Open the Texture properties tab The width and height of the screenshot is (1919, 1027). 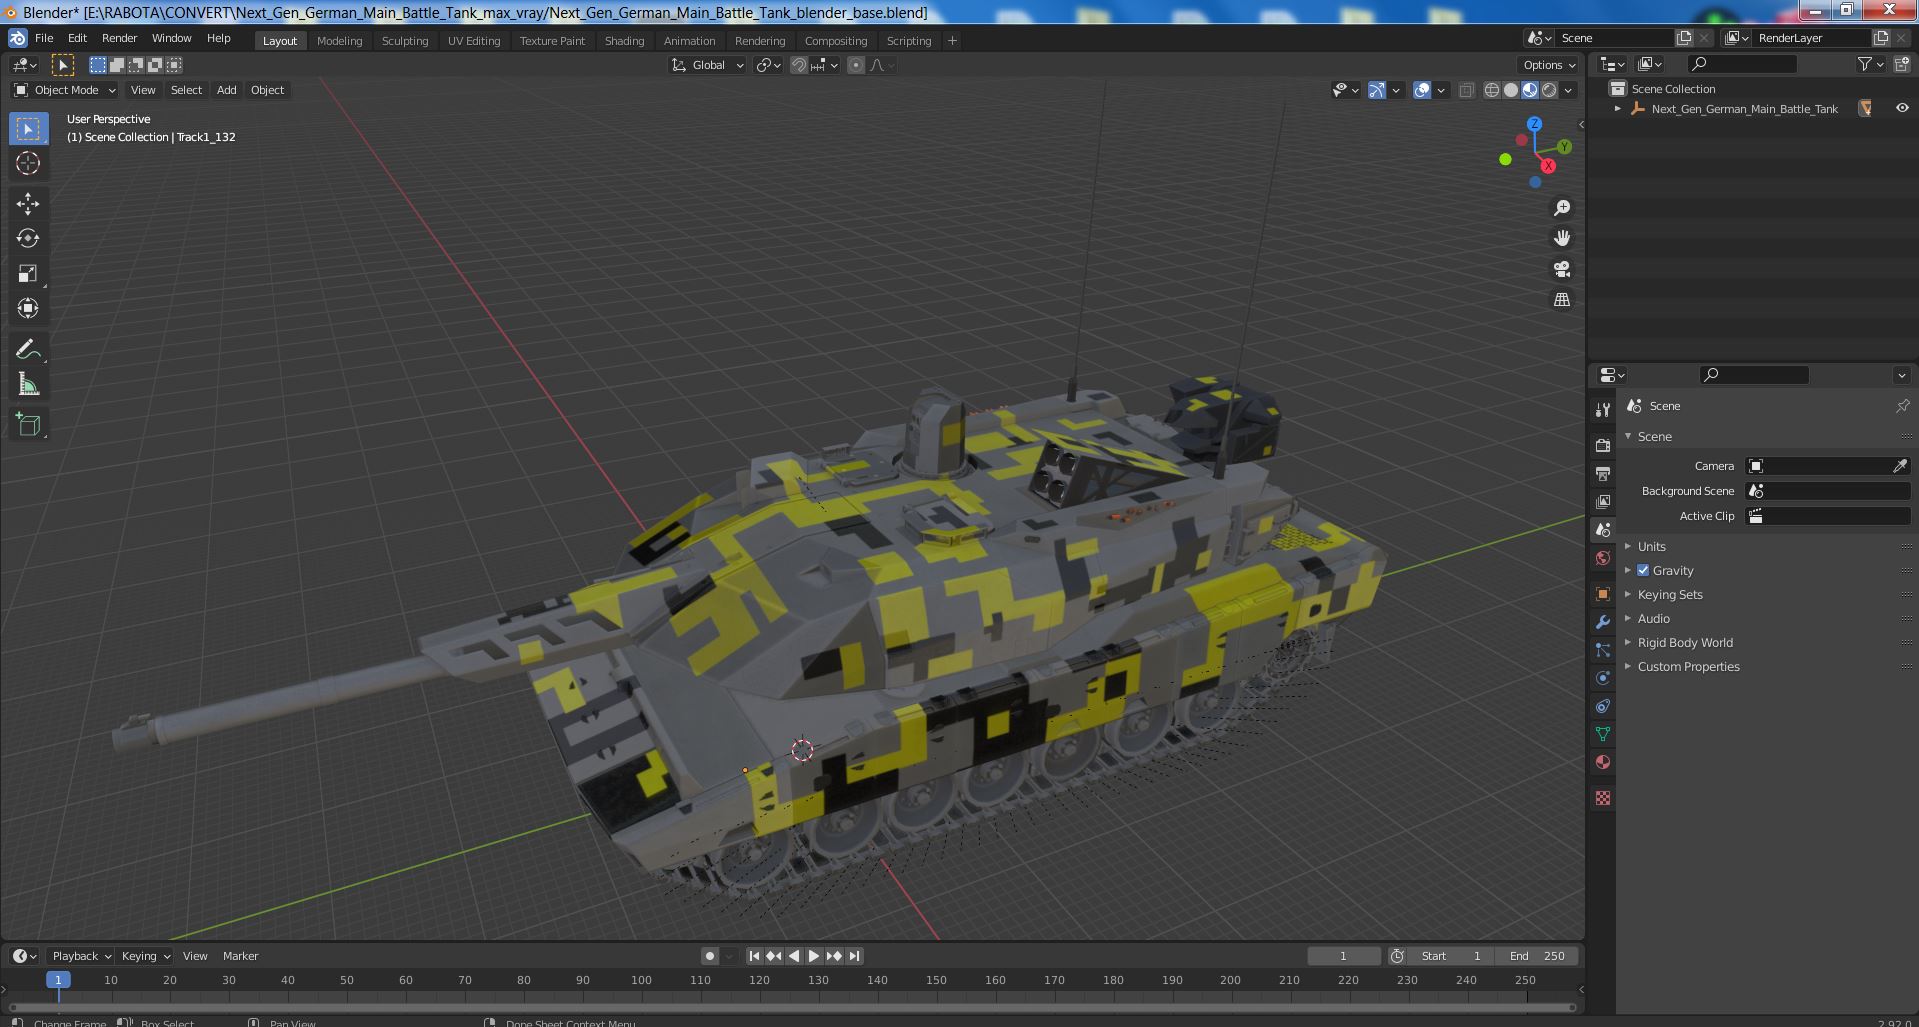[x=1603, y=798]
